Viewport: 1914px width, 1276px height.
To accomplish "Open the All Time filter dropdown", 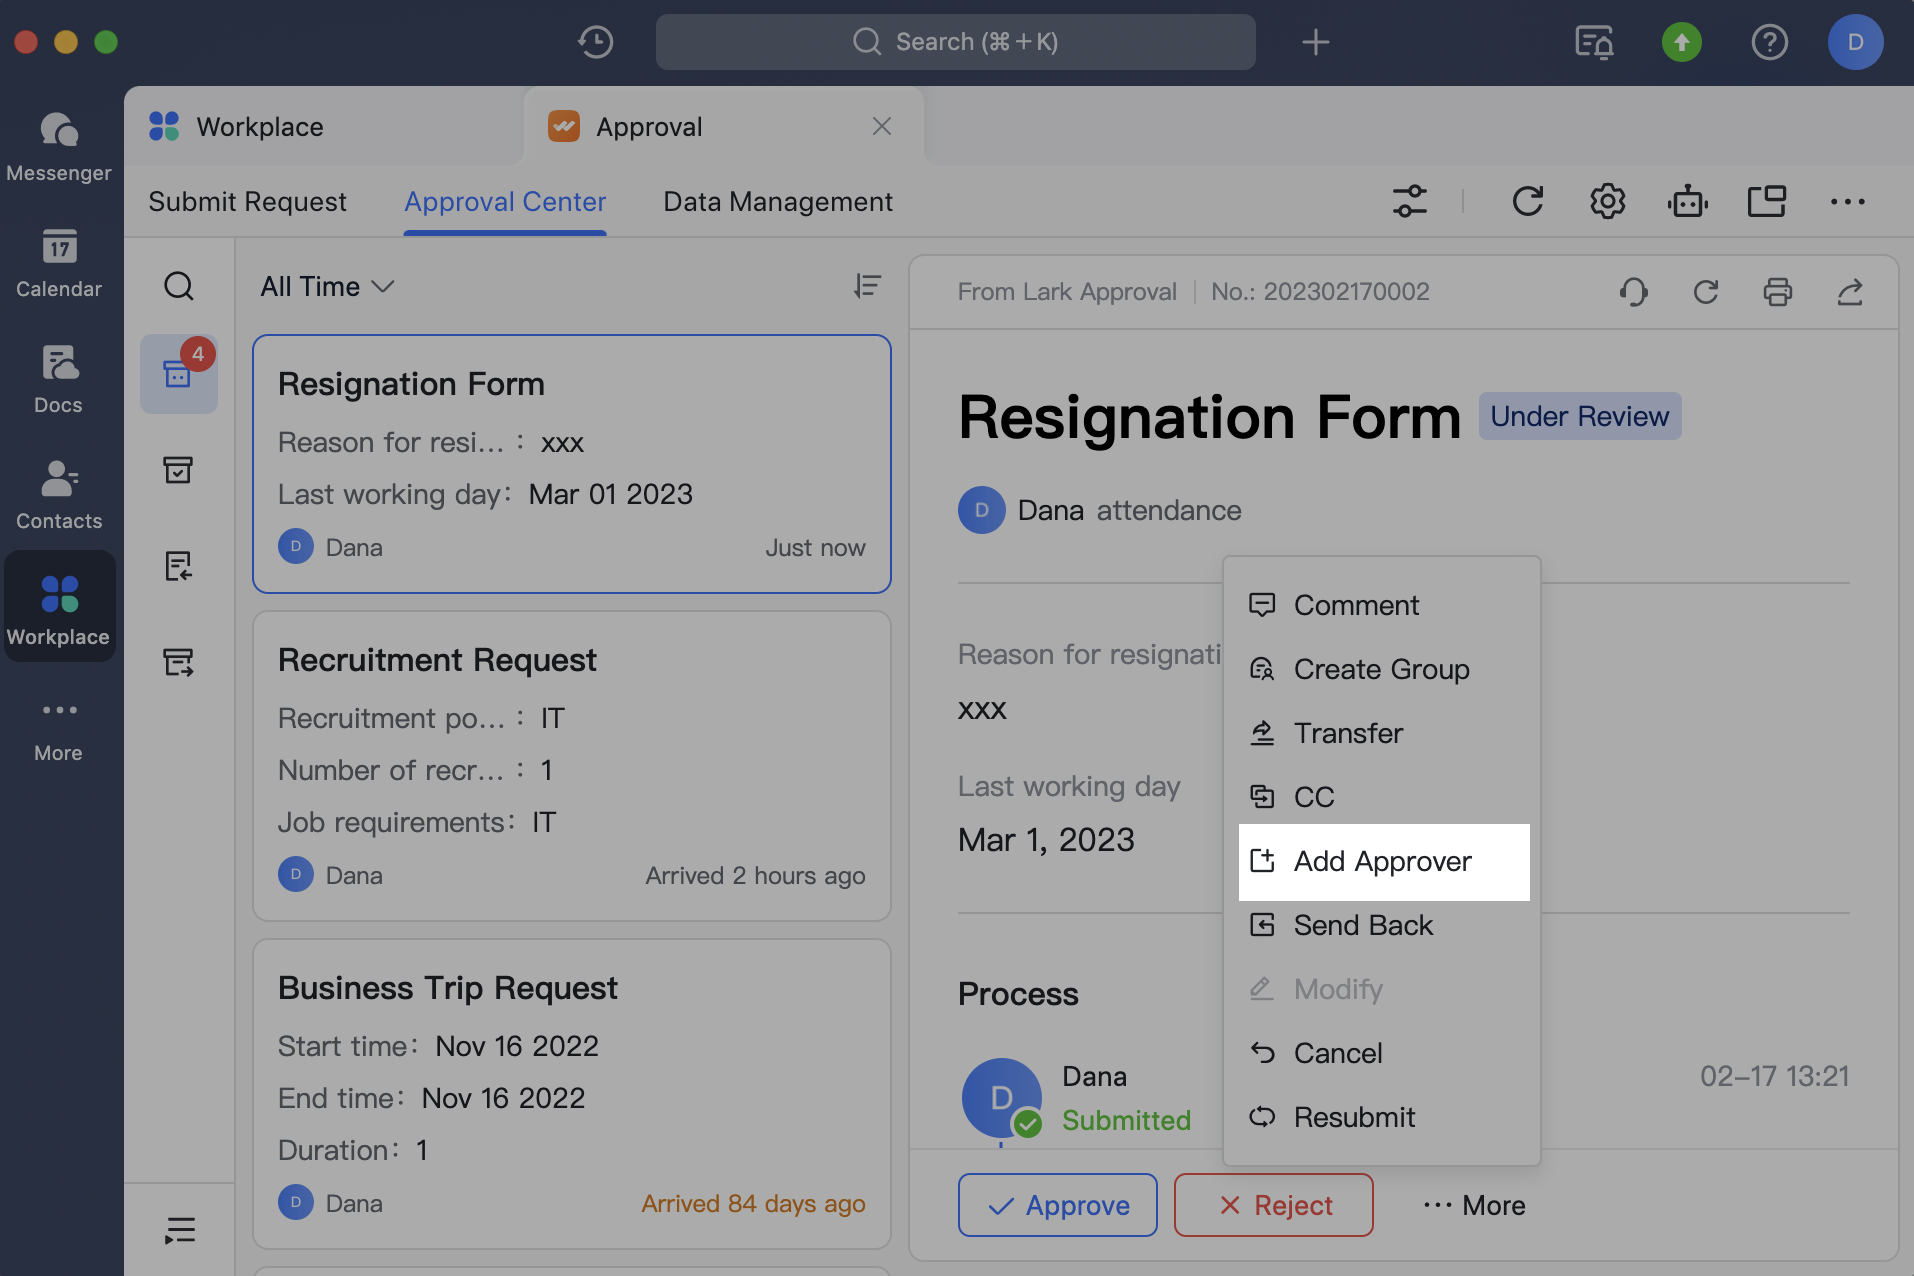I will pos(325,287).
